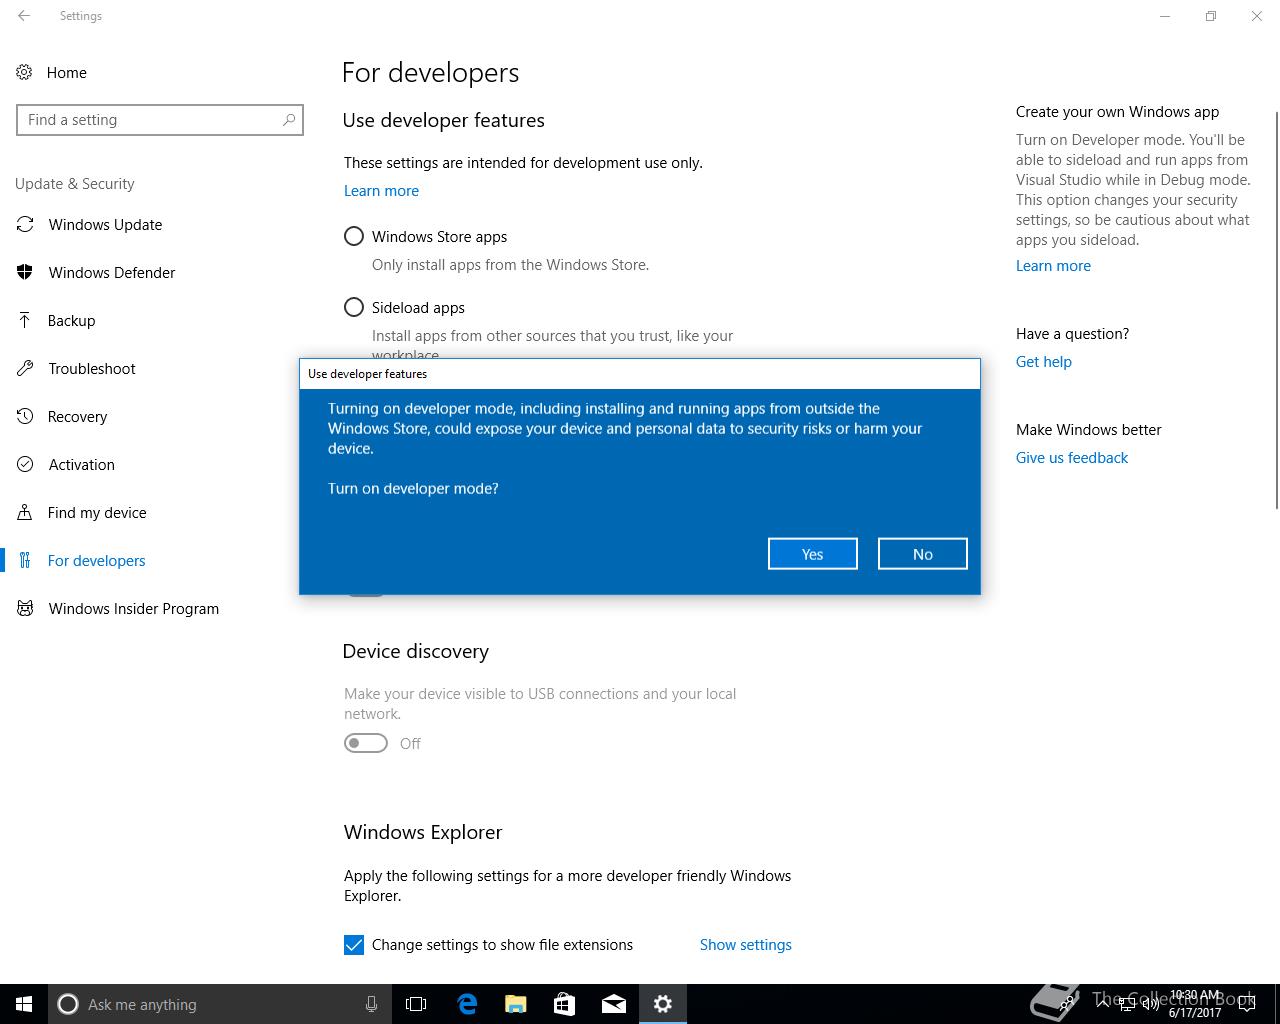1280x1024 pixels.
Task: Confirm developer mode with Yes
Action: [x=813, y=554]
